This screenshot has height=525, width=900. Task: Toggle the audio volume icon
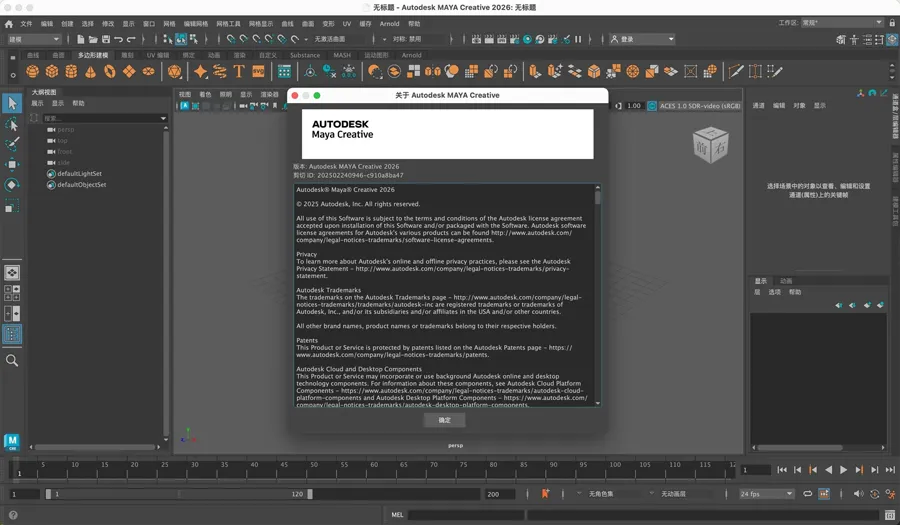coord(858,494)
